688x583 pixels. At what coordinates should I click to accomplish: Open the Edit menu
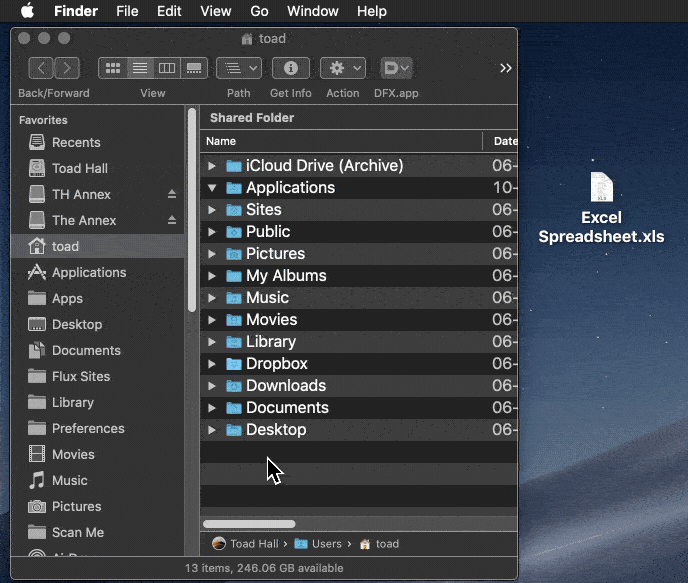click(x=169, y=11)
